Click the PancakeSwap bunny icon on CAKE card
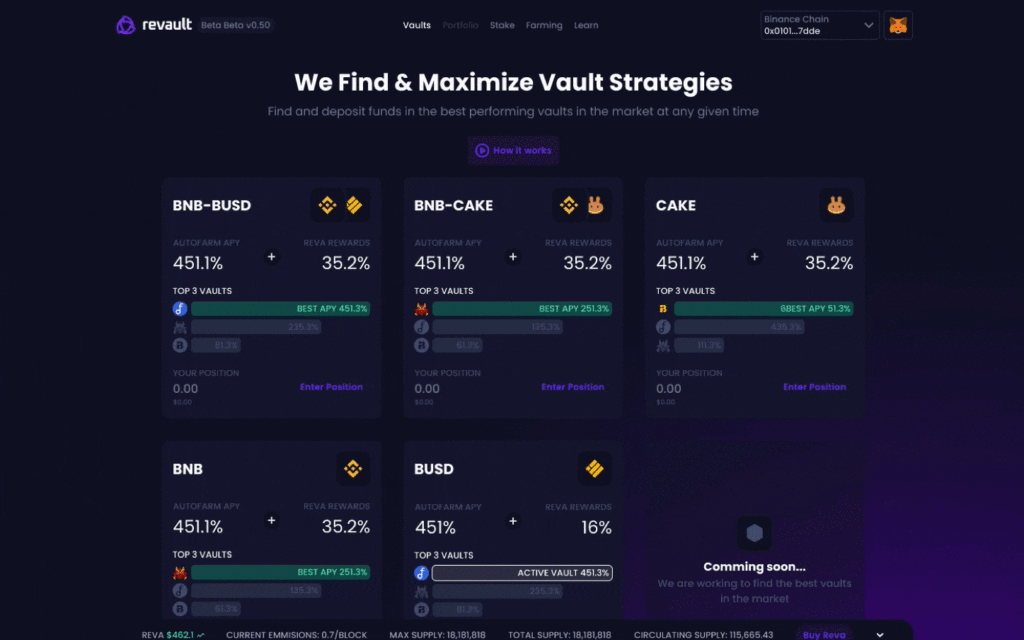 coord(837,205)
